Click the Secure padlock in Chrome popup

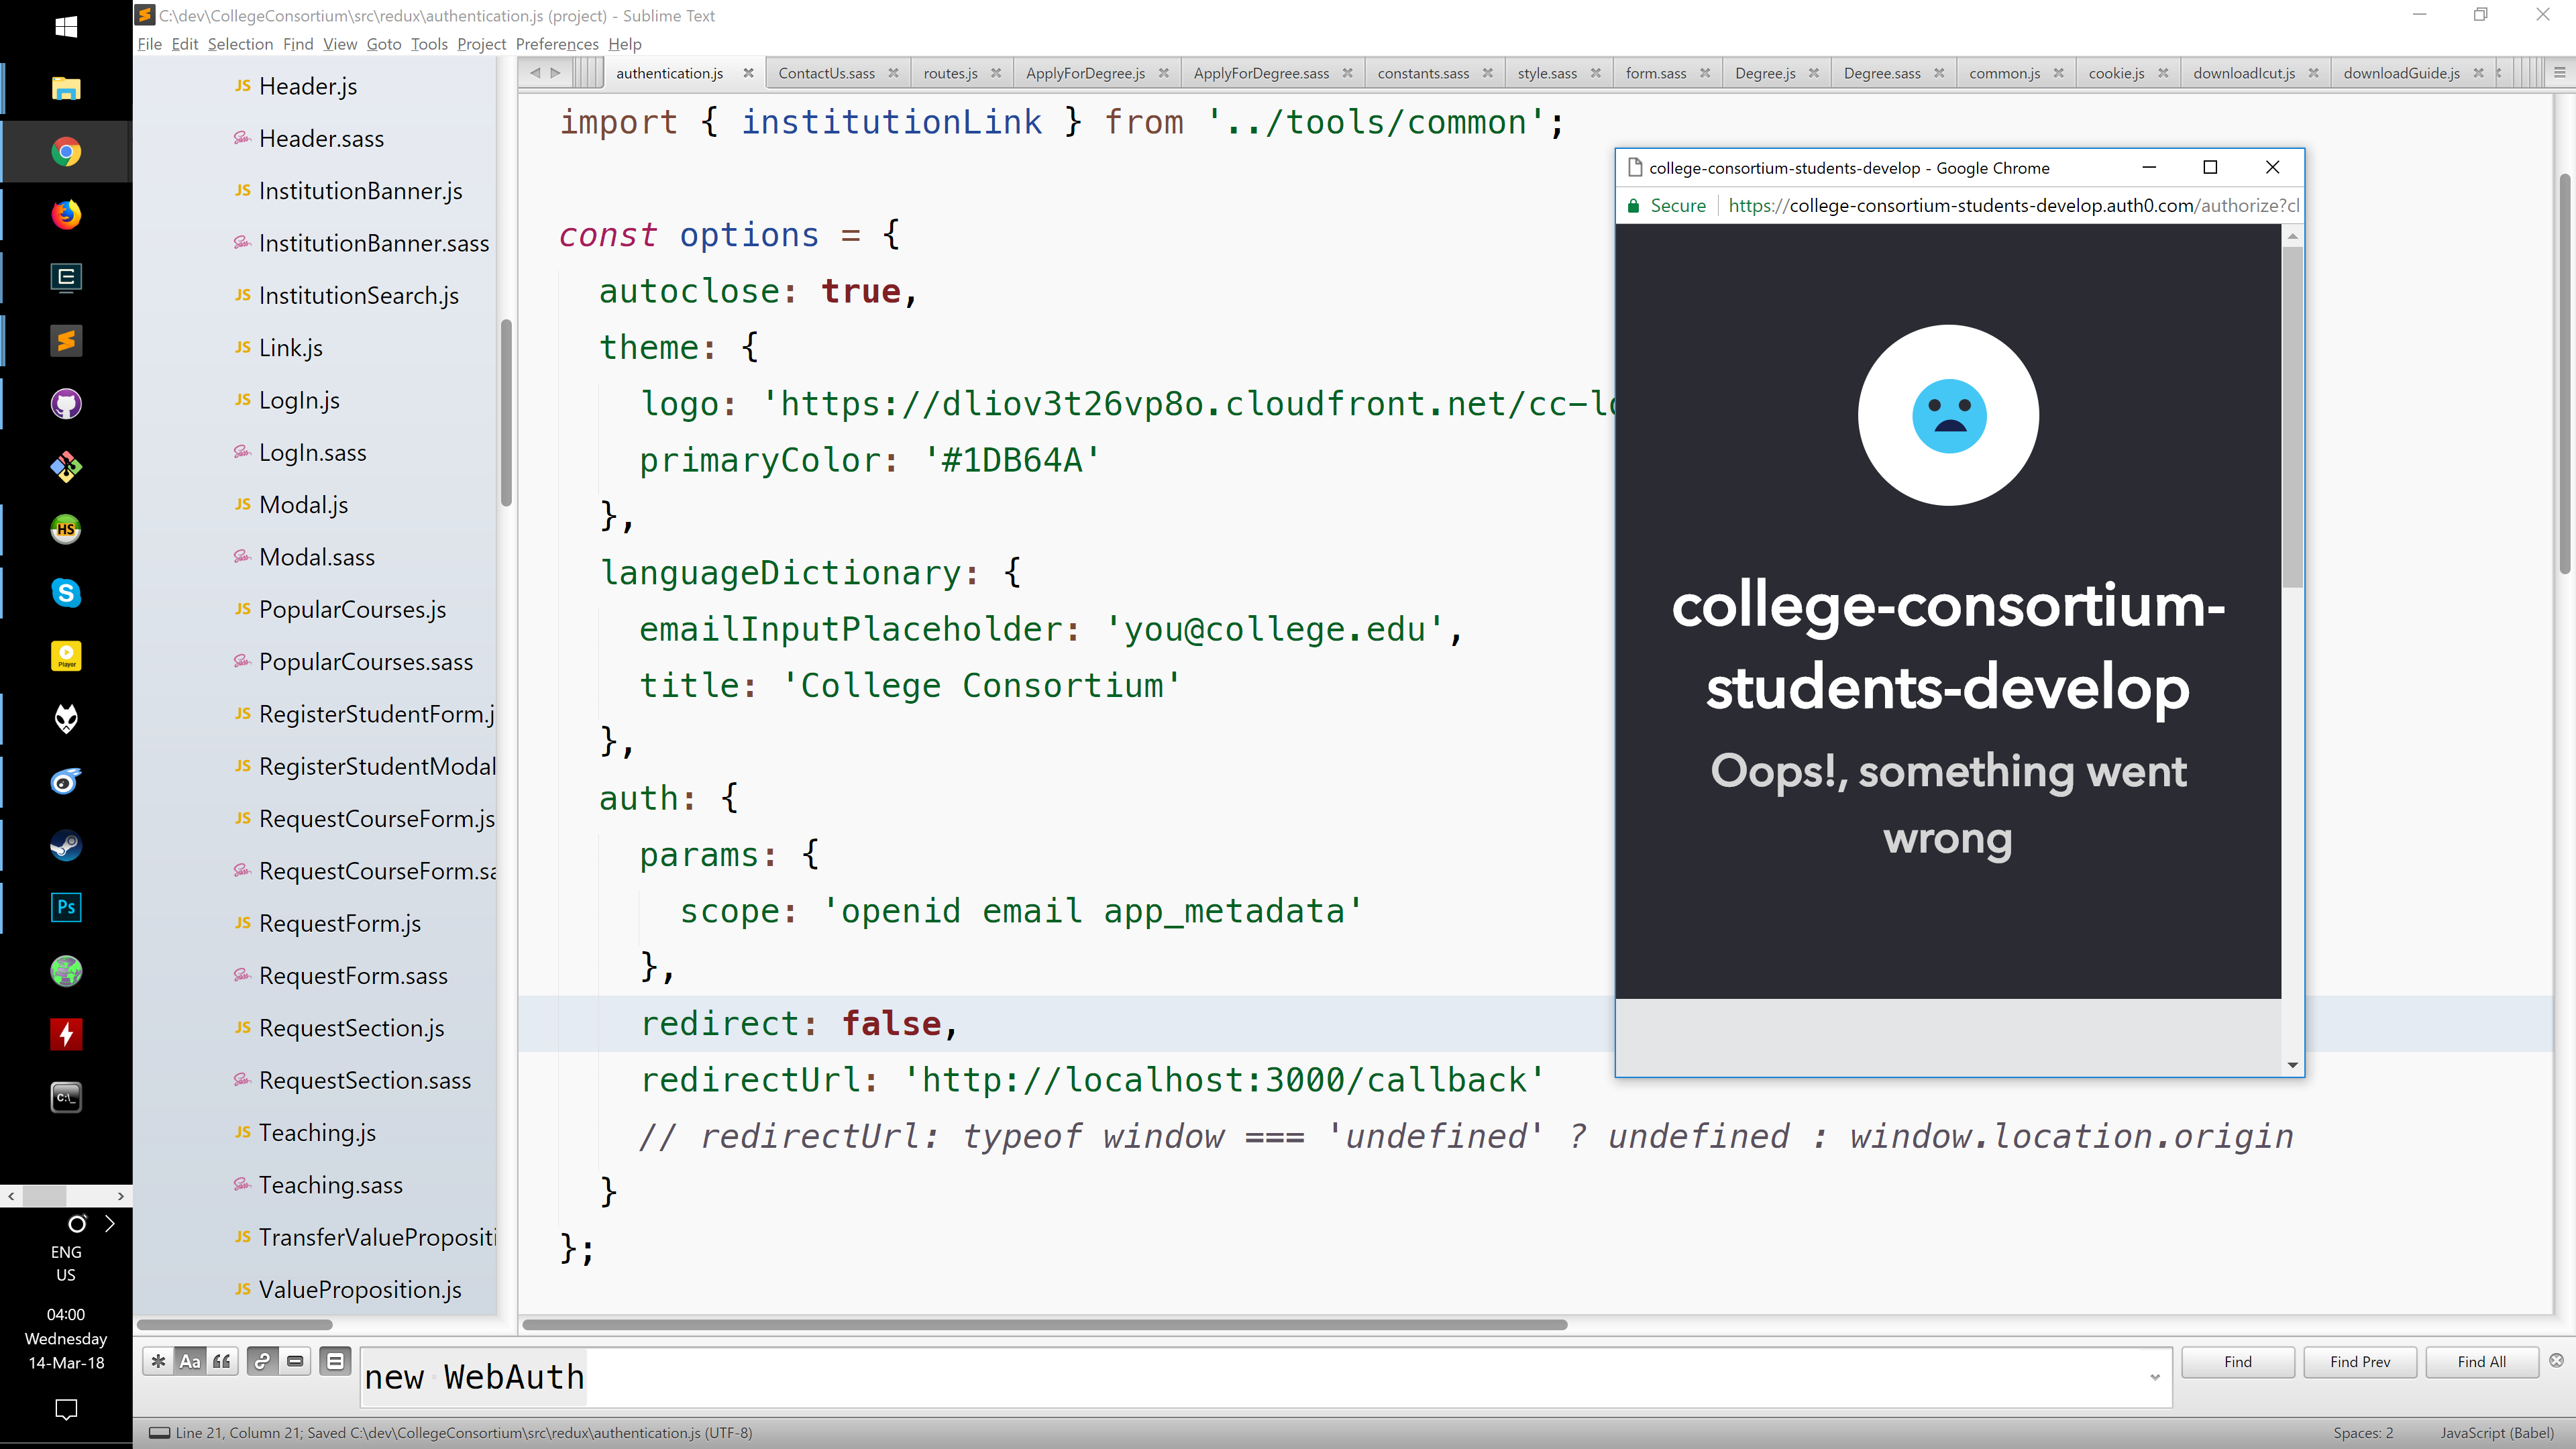[x=1633, y=206]
